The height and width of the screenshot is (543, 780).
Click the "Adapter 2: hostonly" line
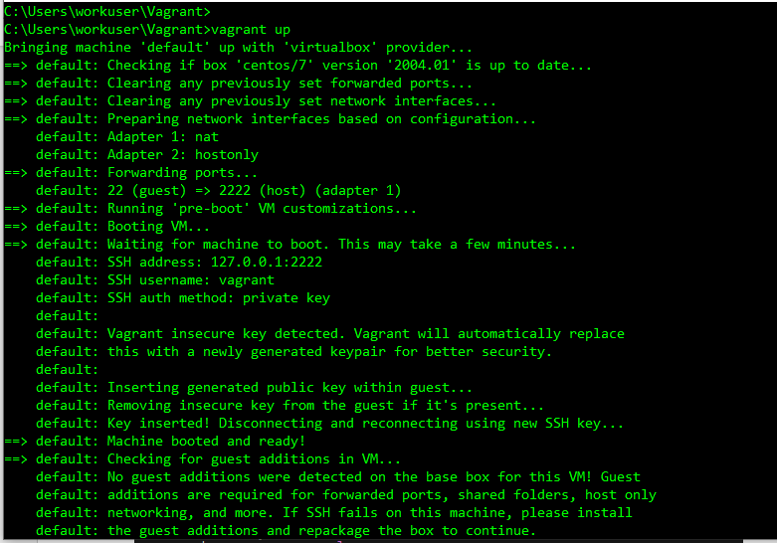(183, 155)
